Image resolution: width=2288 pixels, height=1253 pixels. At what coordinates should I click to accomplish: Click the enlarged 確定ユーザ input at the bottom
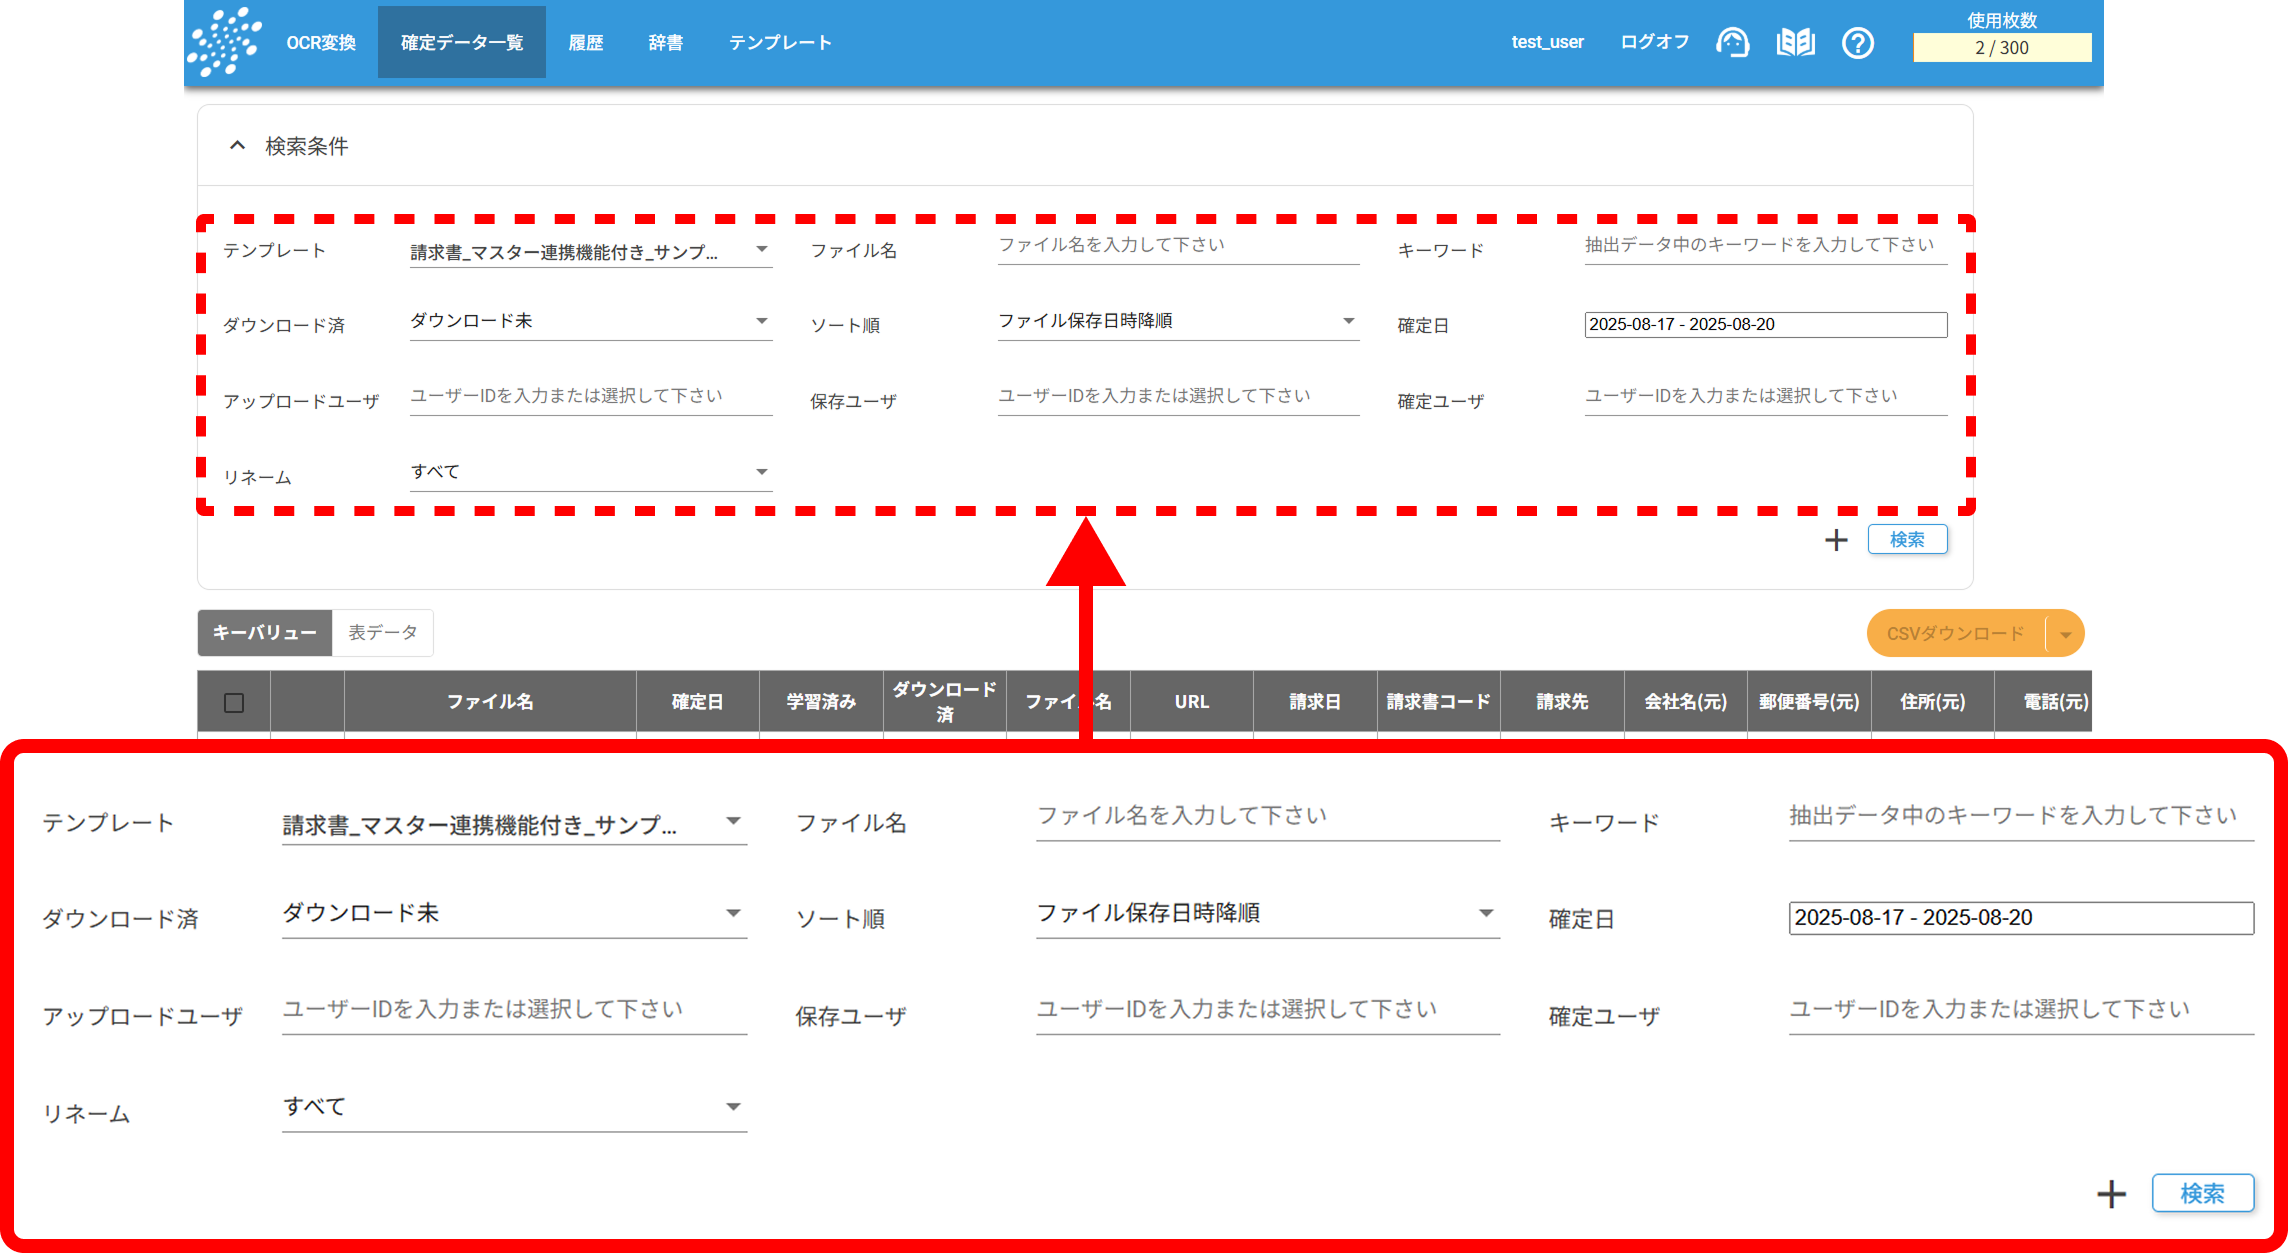tap(2021, 1010)
